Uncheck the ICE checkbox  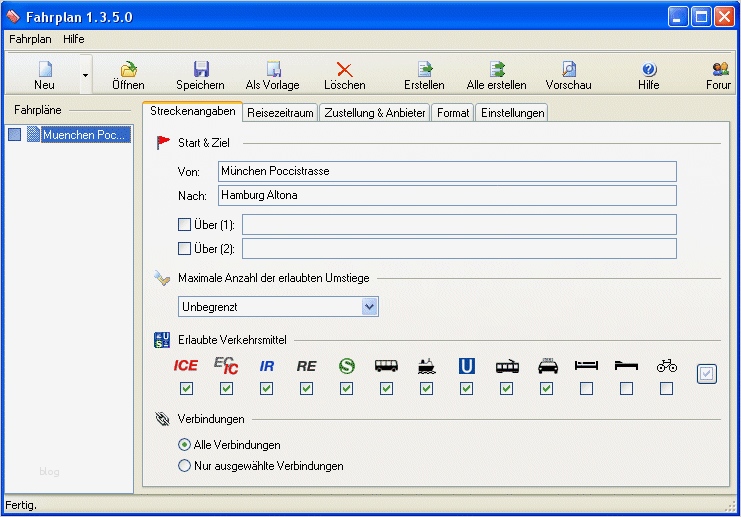186,388
